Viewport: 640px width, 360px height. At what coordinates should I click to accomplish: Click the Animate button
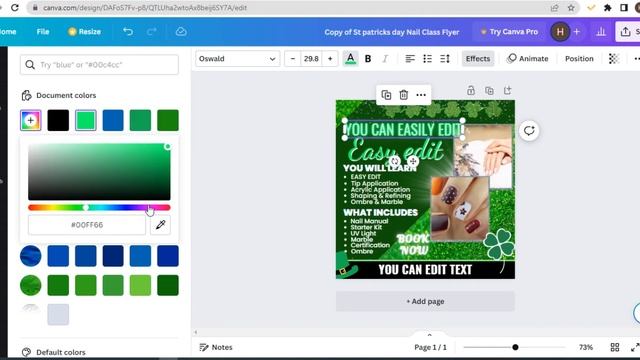[x=527, y=59]
